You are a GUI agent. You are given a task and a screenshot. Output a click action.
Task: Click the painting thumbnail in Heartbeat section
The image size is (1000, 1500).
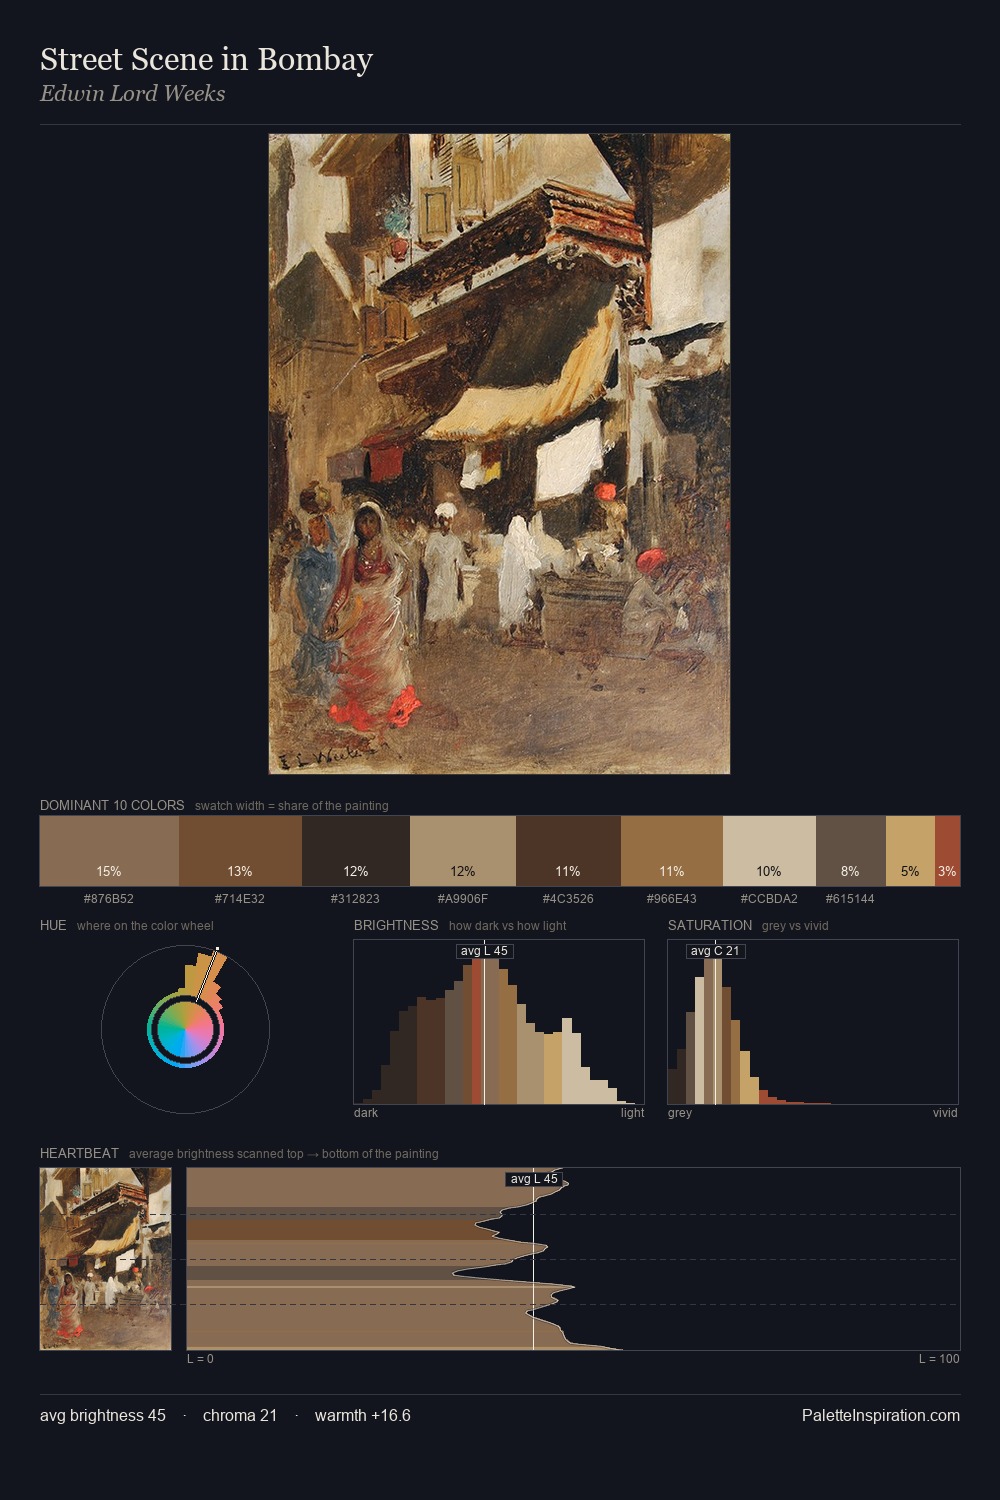106,1259
